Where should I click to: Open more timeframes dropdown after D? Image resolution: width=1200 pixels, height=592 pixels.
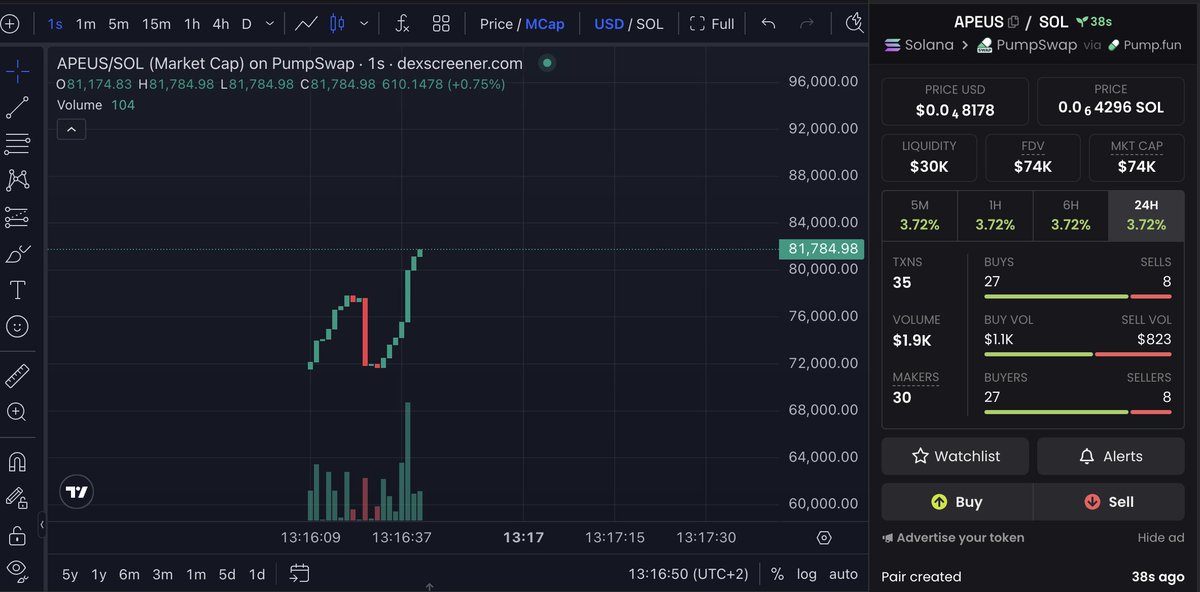pos(269,23)
